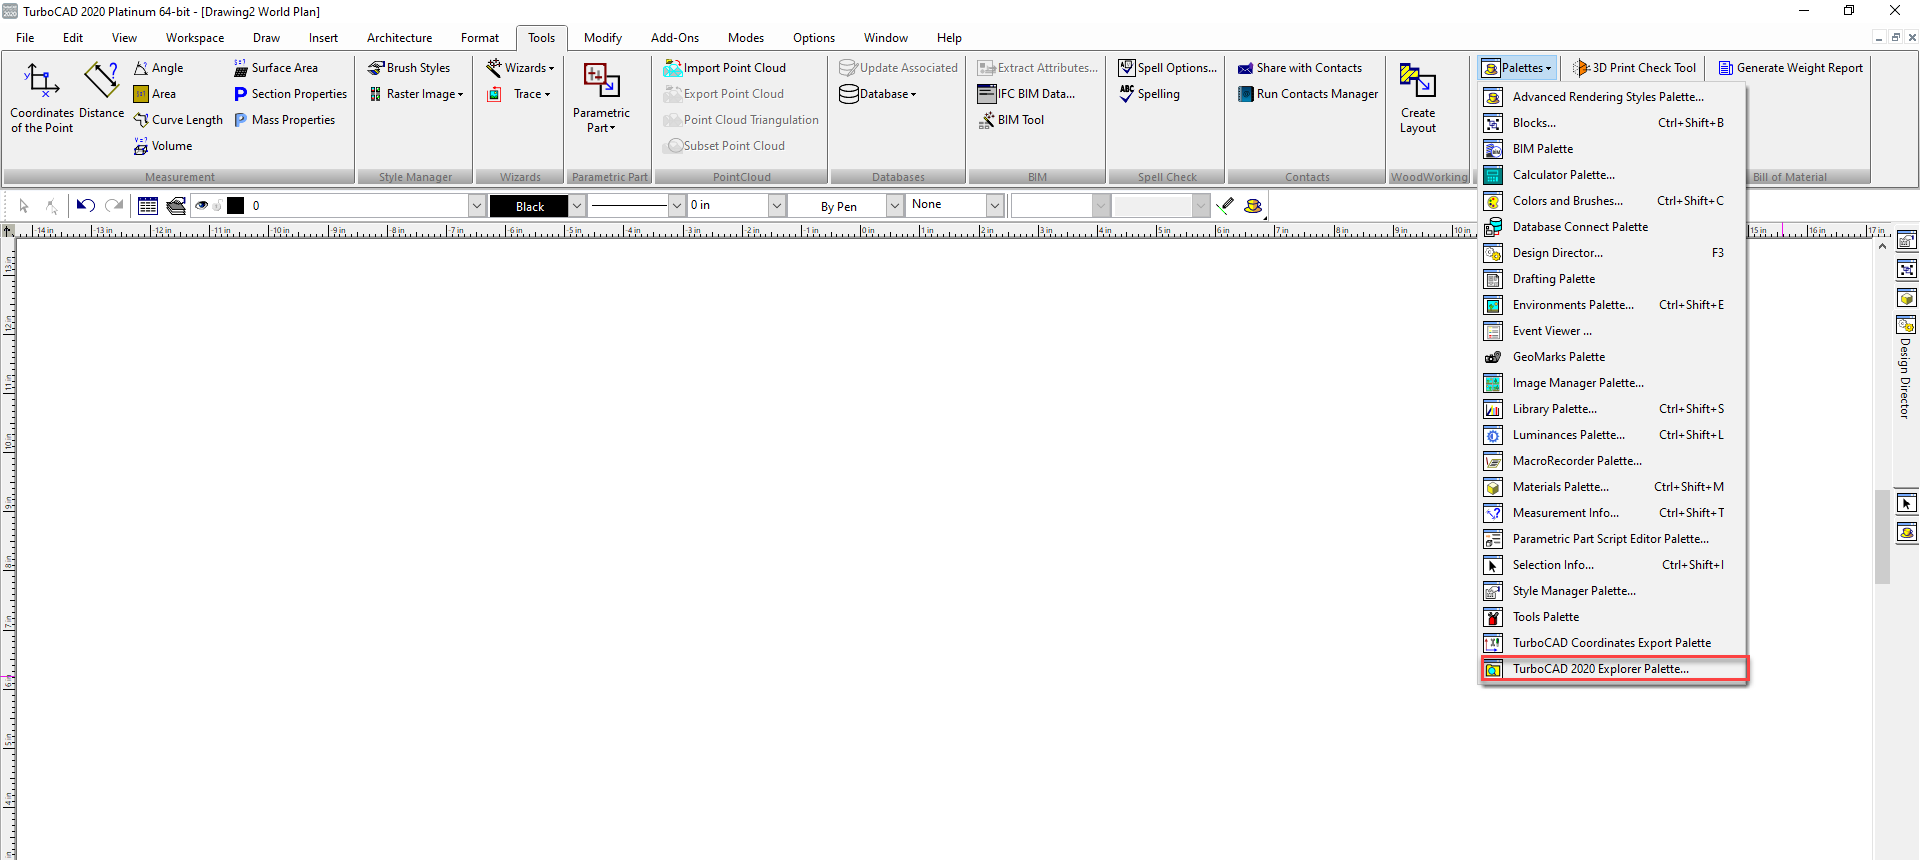Choose Tools Palette entry
1924x860 pixels.
click(x=1614, y=617)
